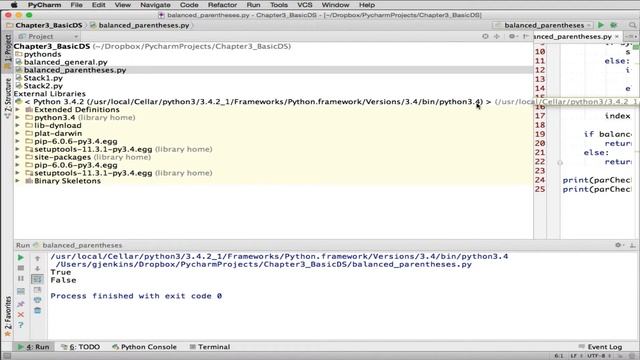
Task: Rerun balanced_parentheses in the Run panel
Action: click(x=20, y=258)
